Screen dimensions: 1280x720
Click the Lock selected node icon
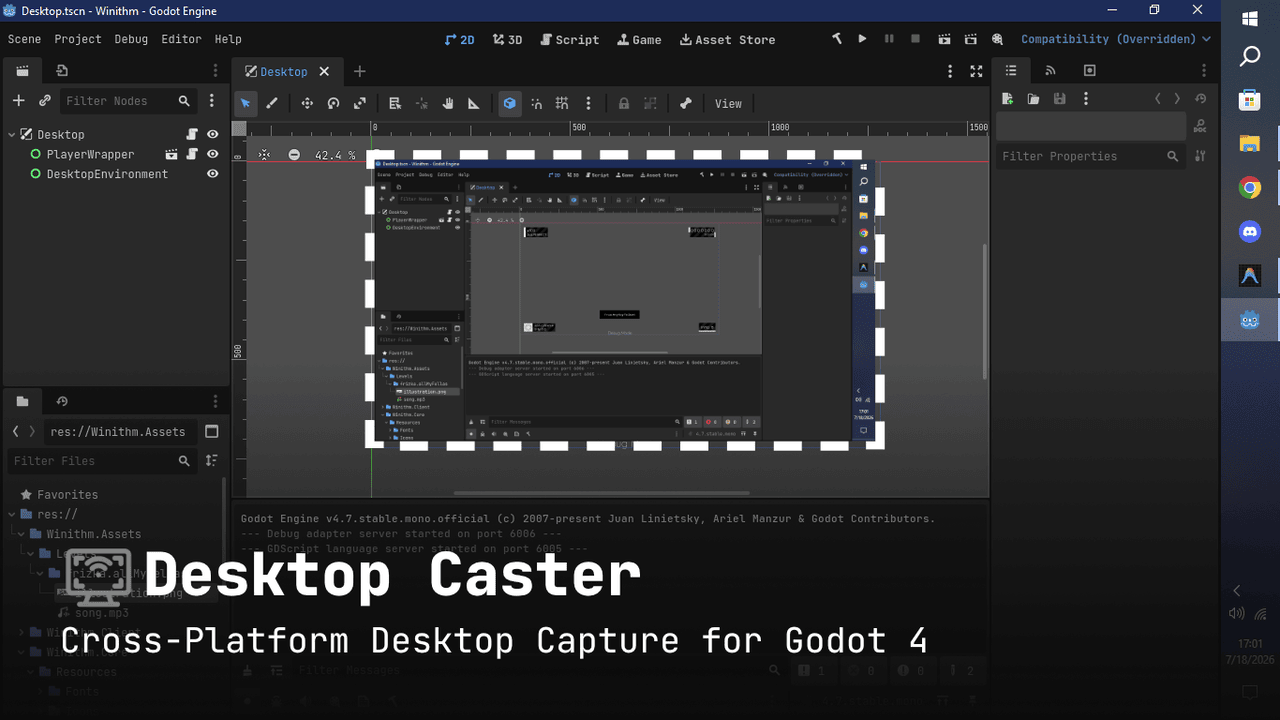coord(624,103)
